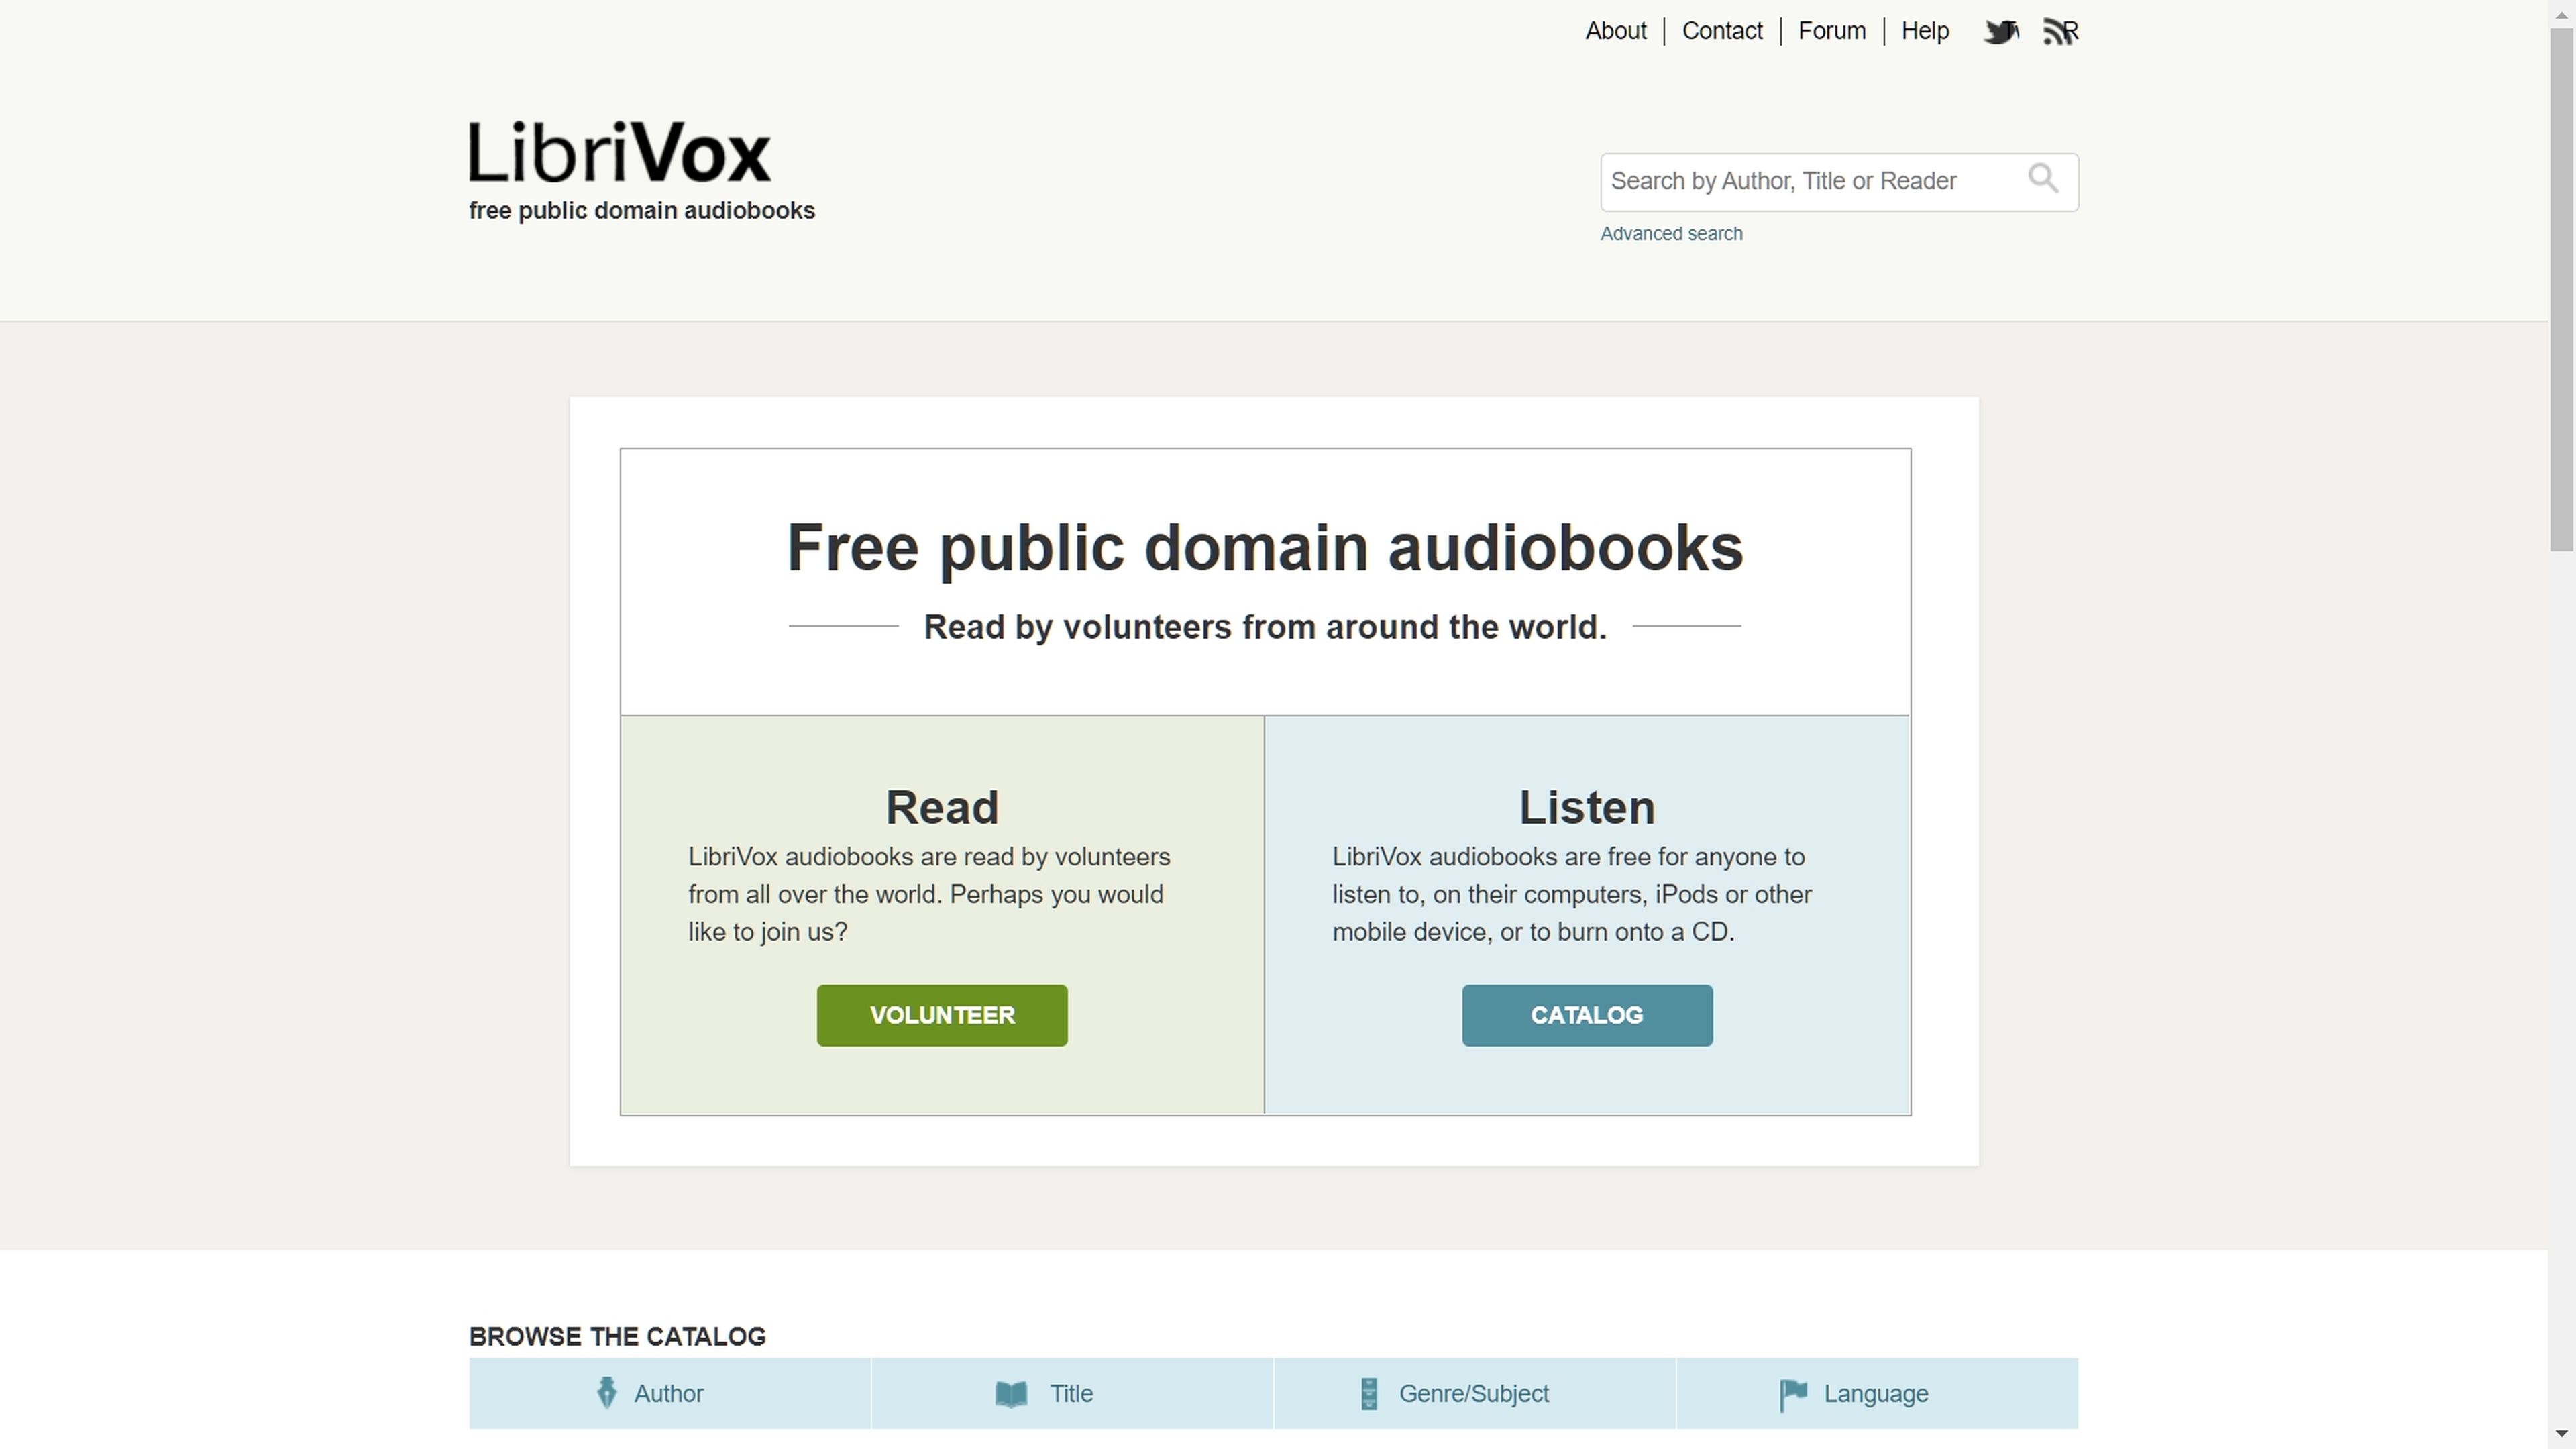Open the Forum link

point(1832,31)
